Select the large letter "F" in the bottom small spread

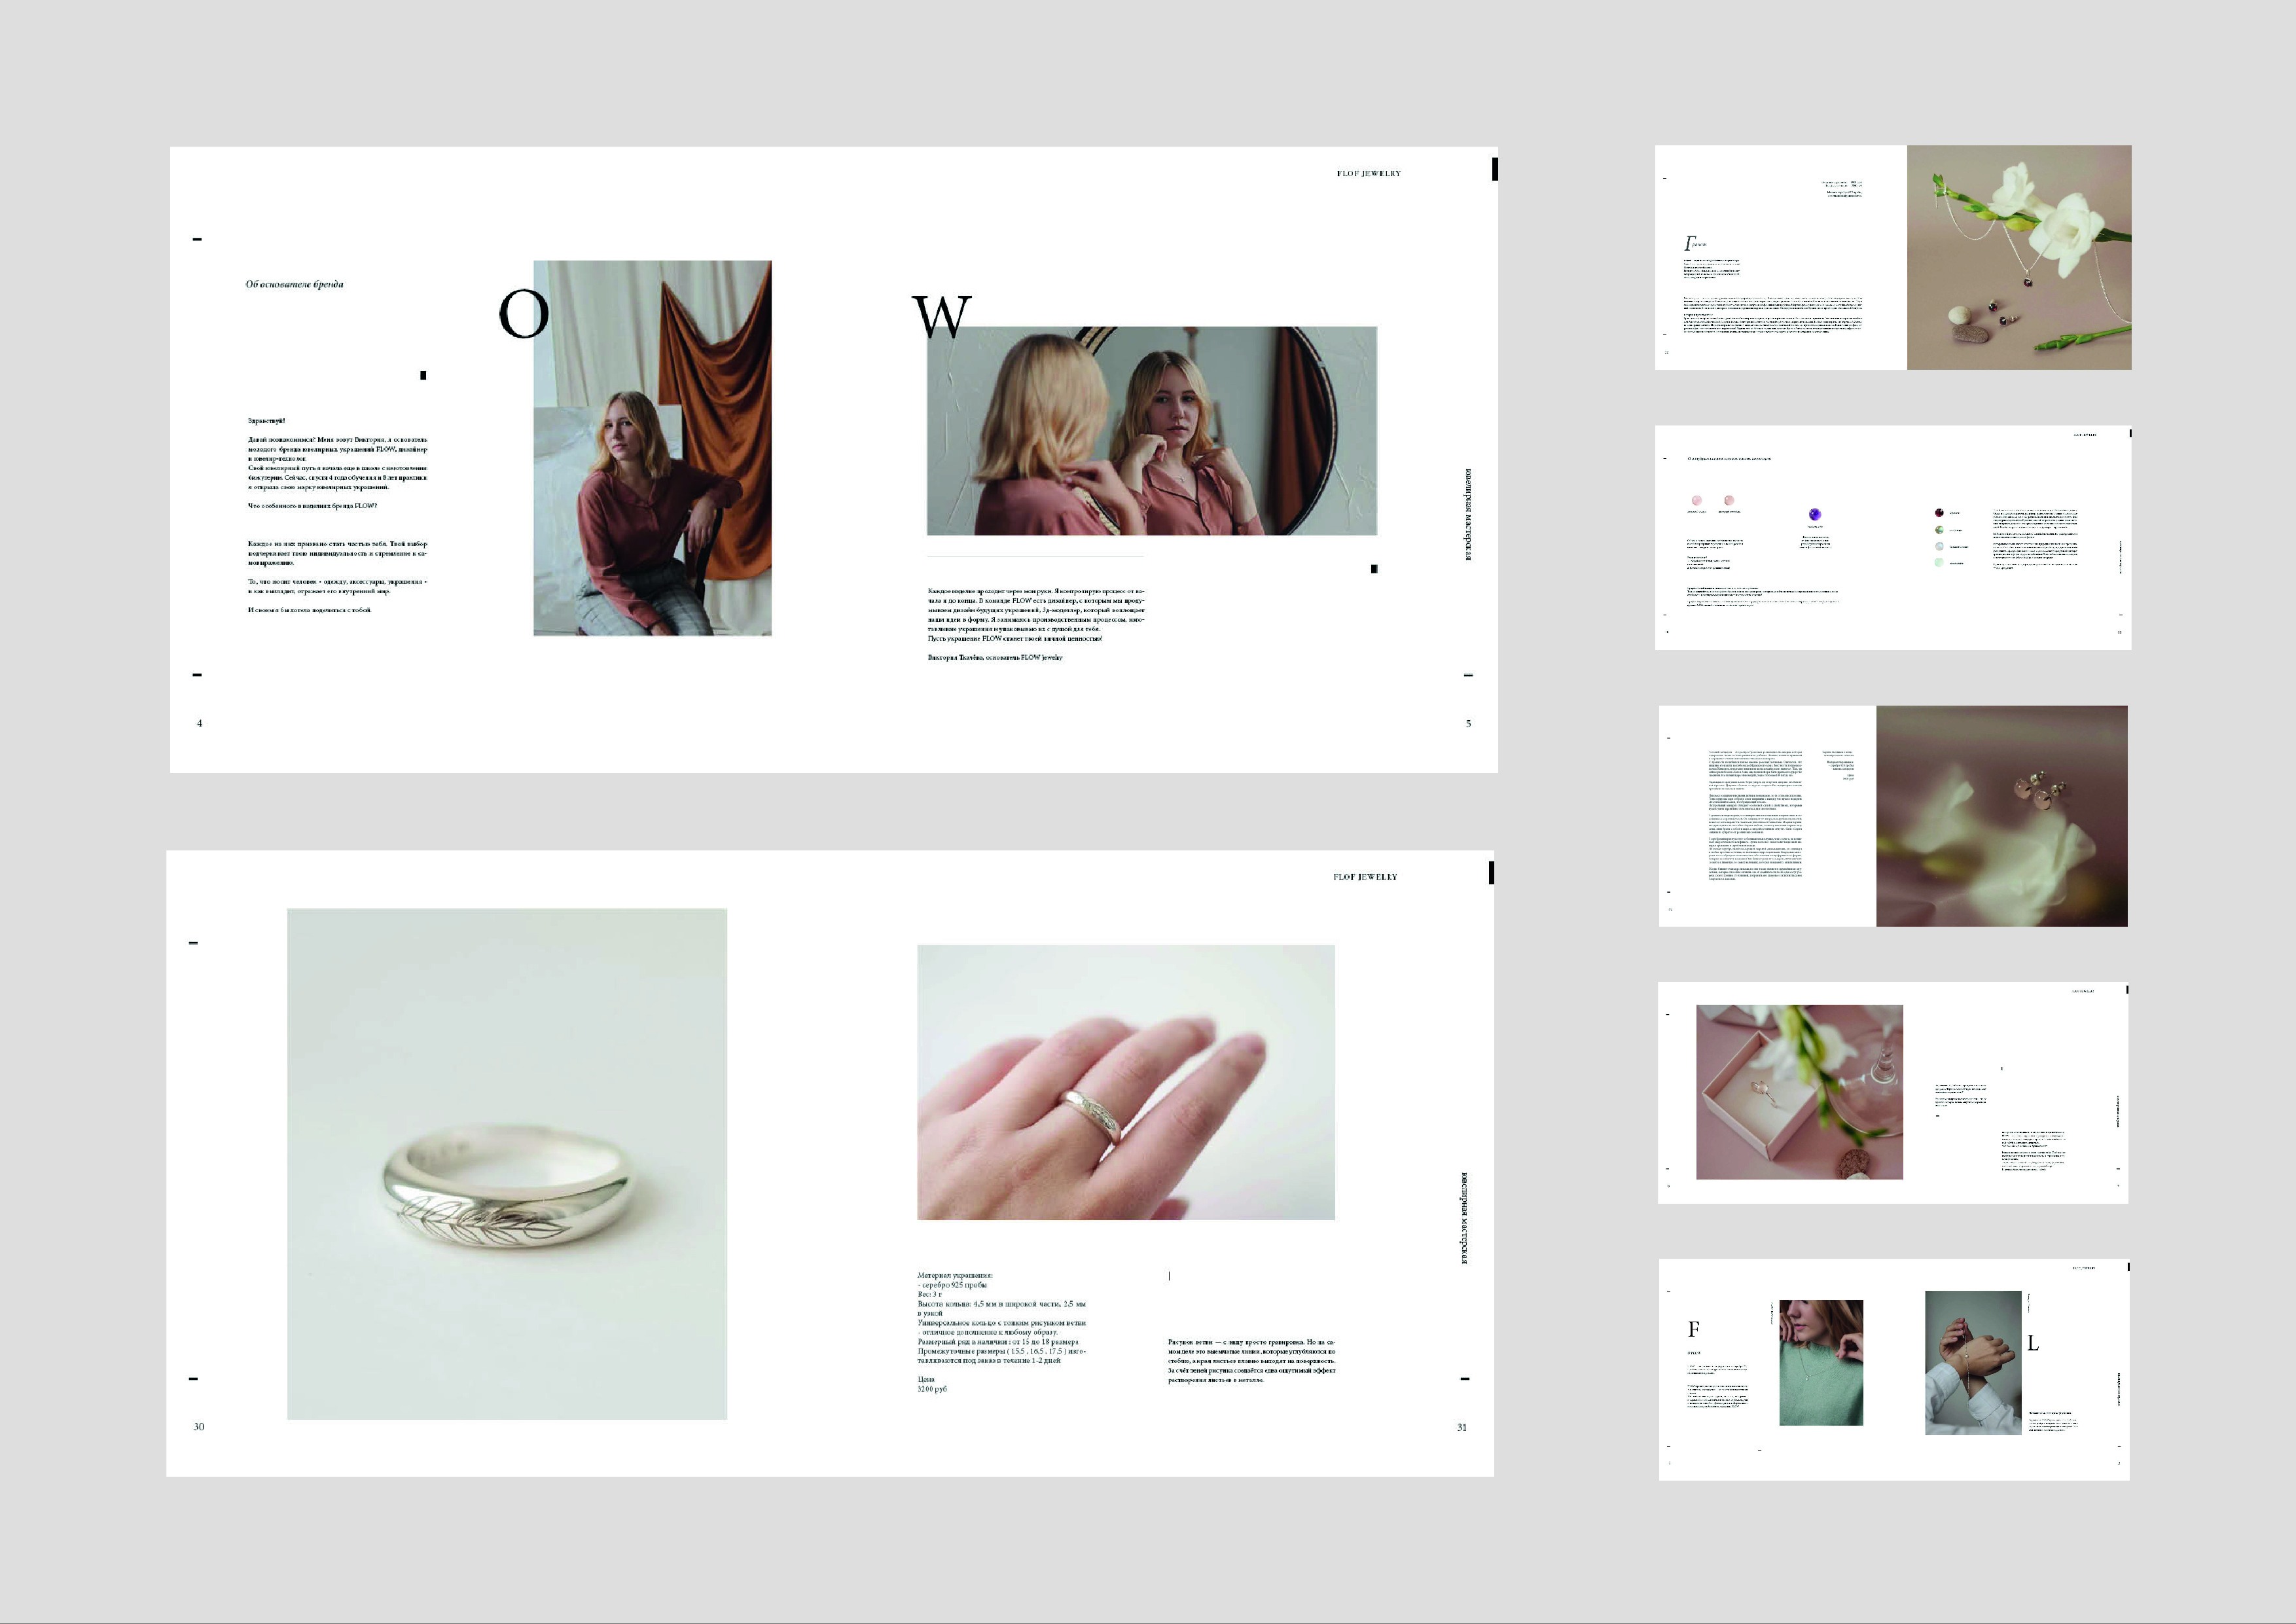[x=1694, y=1329]
